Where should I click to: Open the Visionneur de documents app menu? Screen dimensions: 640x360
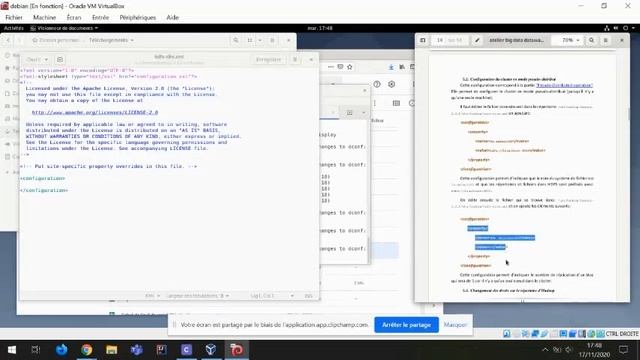[64, 28]
